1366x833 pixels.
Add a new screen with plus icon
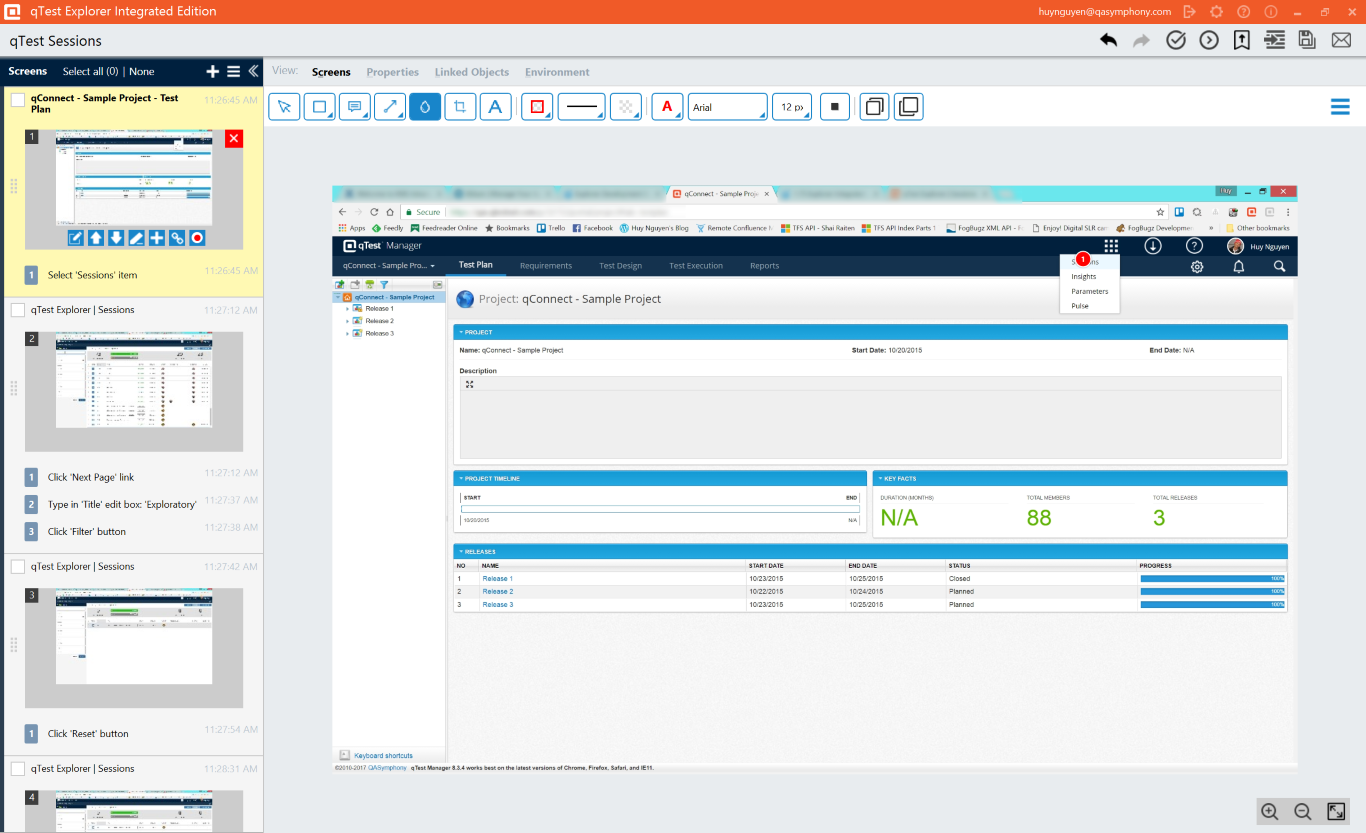tap(212, 71)
